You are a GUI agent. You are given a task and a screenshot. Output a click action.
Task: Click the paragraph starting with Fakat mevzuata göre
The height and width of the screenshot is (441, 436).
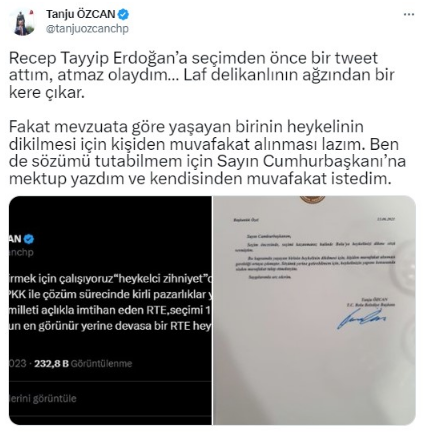point(207,153)
